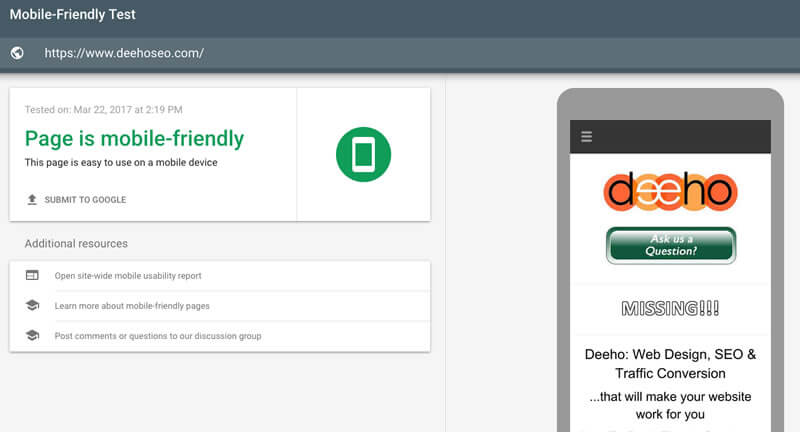
Task: Click Mobile-Friendly Test title
Action: (x=72, y=14)
